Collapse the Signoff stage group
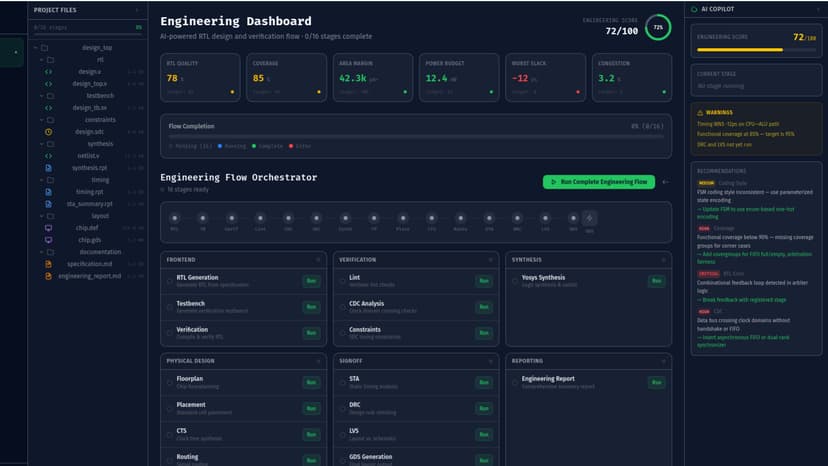 (x=491, y=361)
